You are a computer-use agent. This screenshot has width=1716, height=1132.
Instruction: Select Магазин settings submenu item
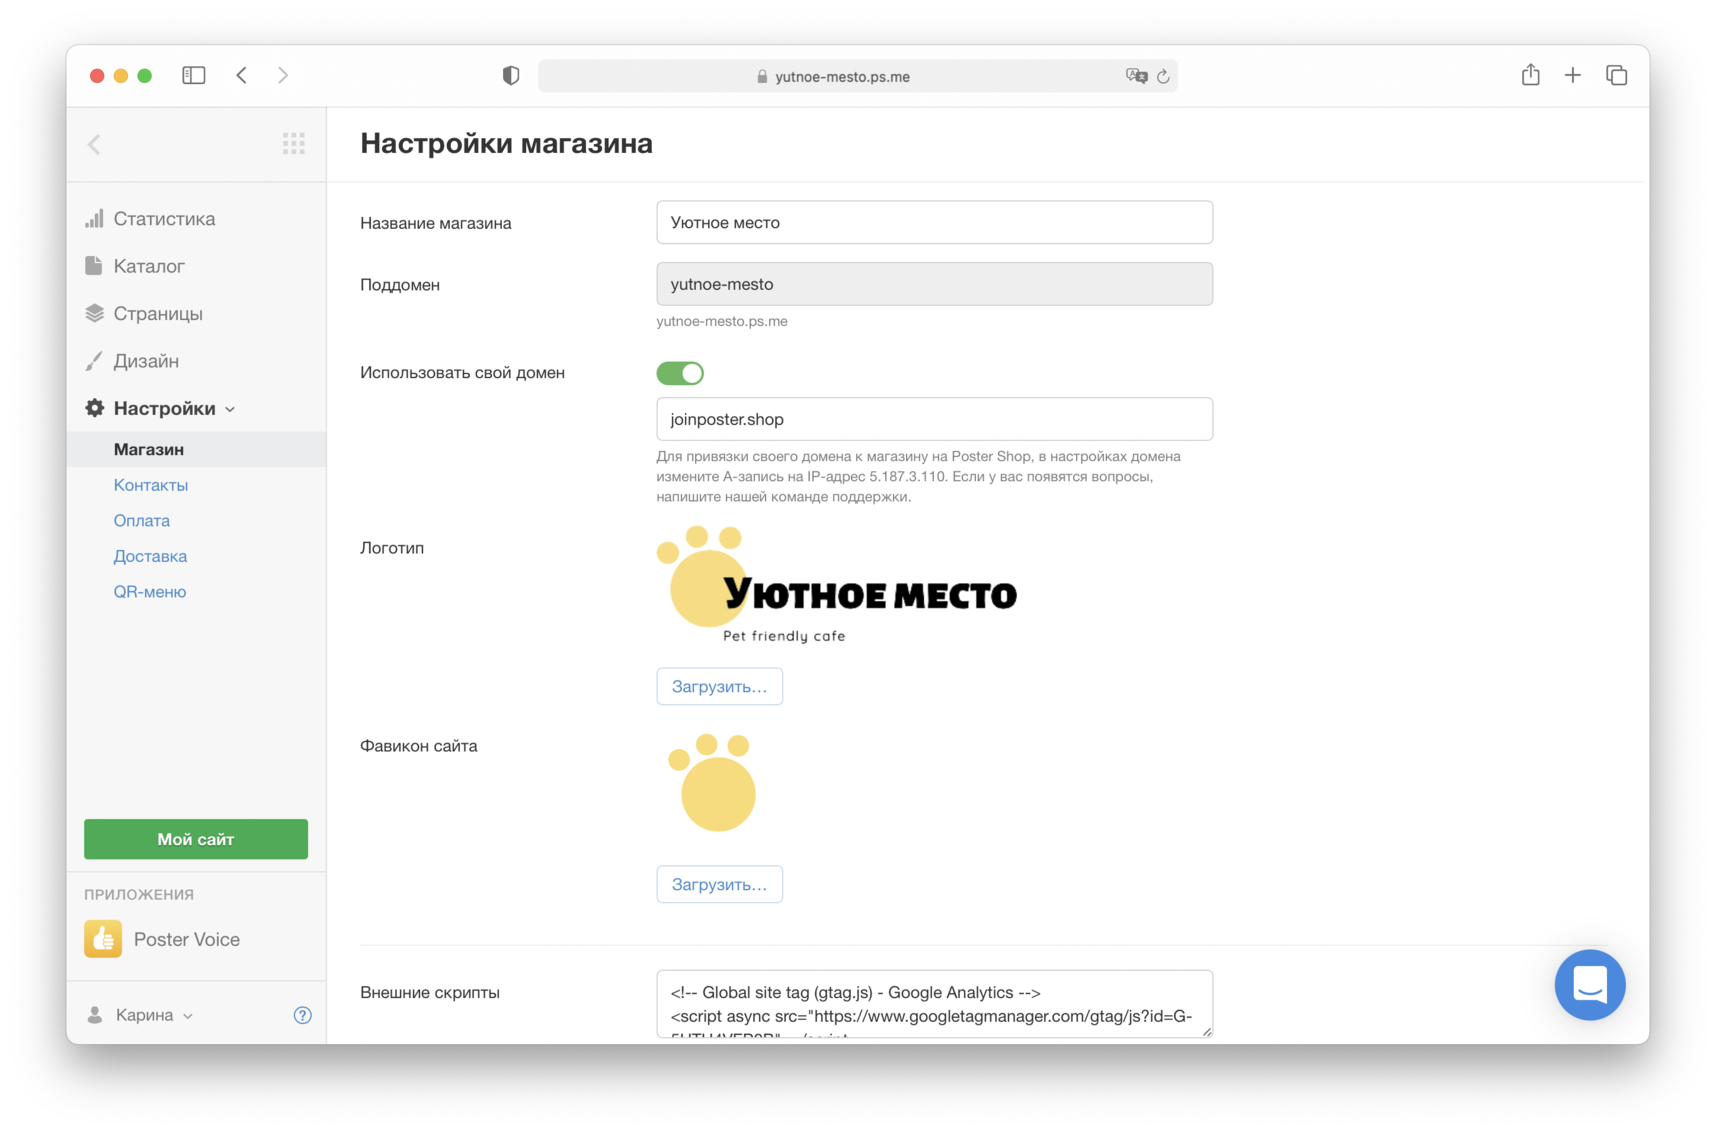pos(196,449)
